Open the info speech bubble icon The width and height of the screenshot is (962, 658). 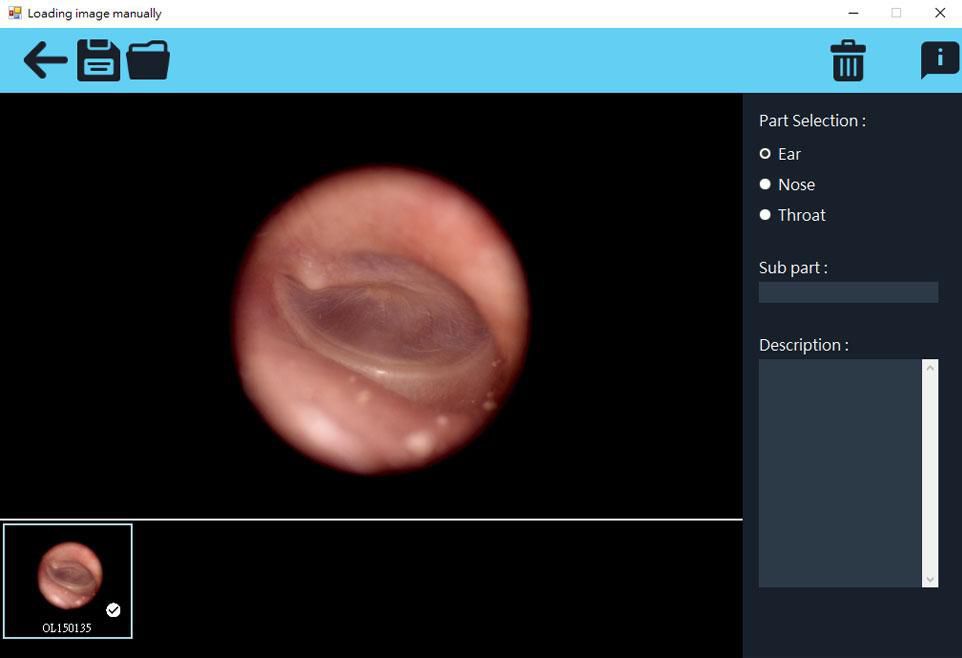939,60
